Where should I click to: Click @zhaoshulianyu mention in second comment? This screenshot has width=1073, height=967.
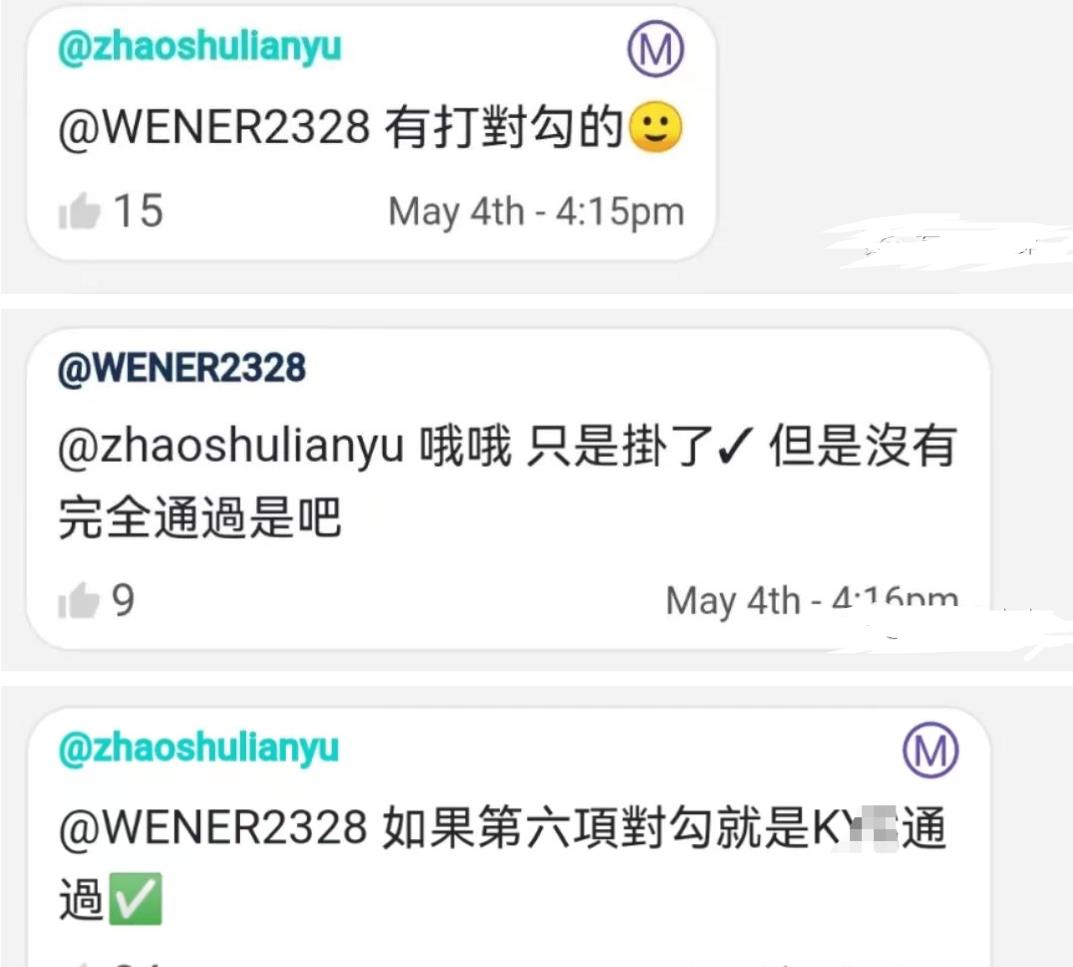coord(231,446)
